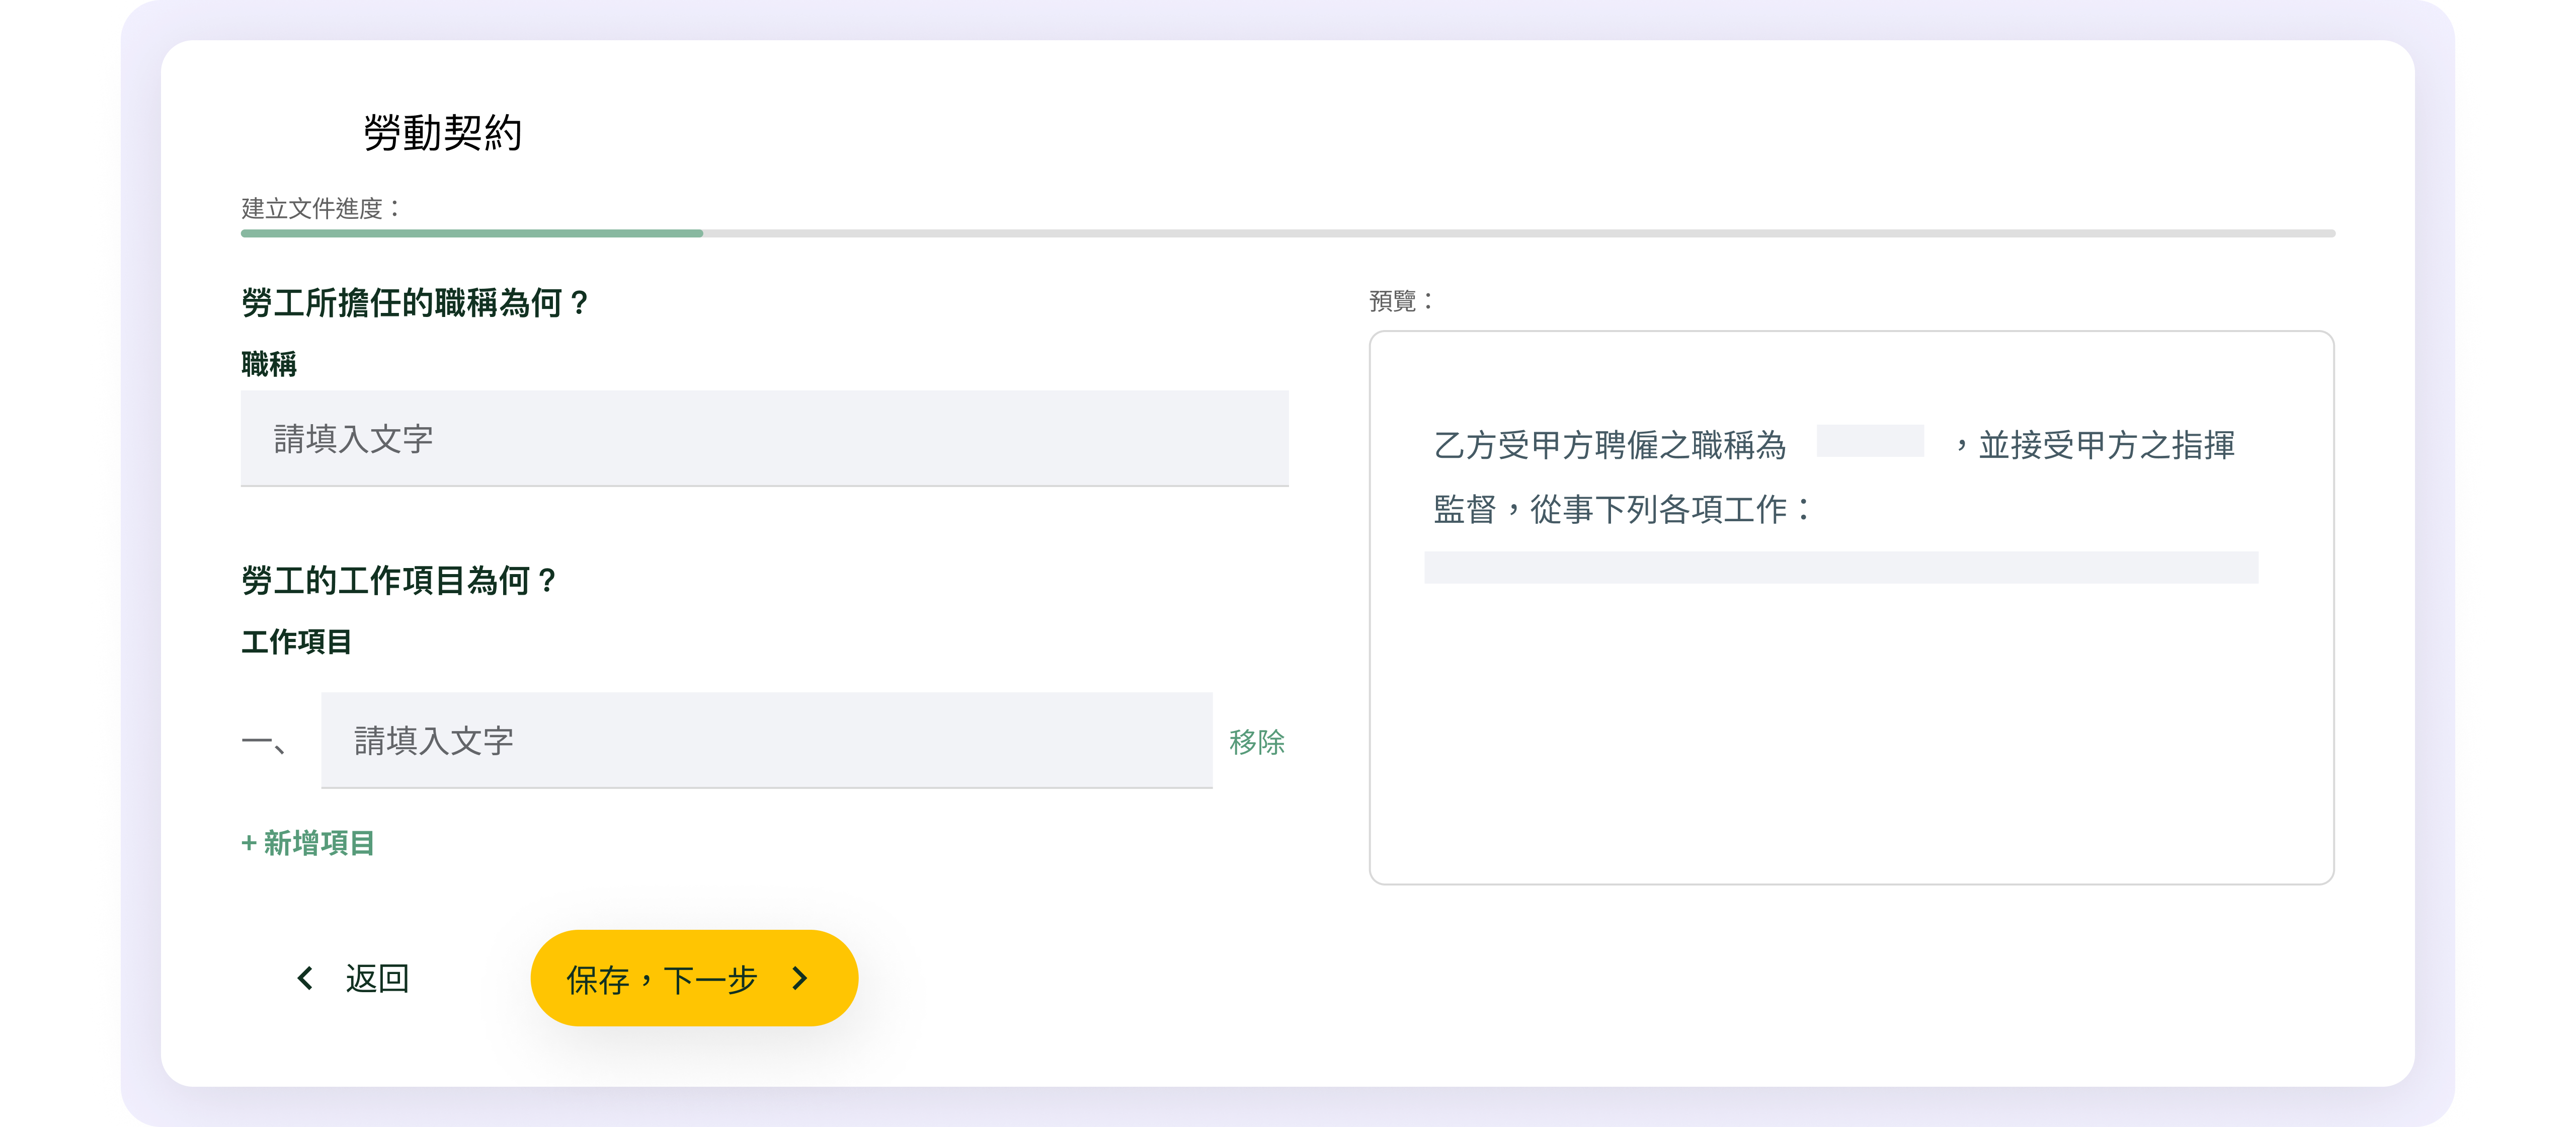Click grey work items placeholder bar in preview

1840,567
